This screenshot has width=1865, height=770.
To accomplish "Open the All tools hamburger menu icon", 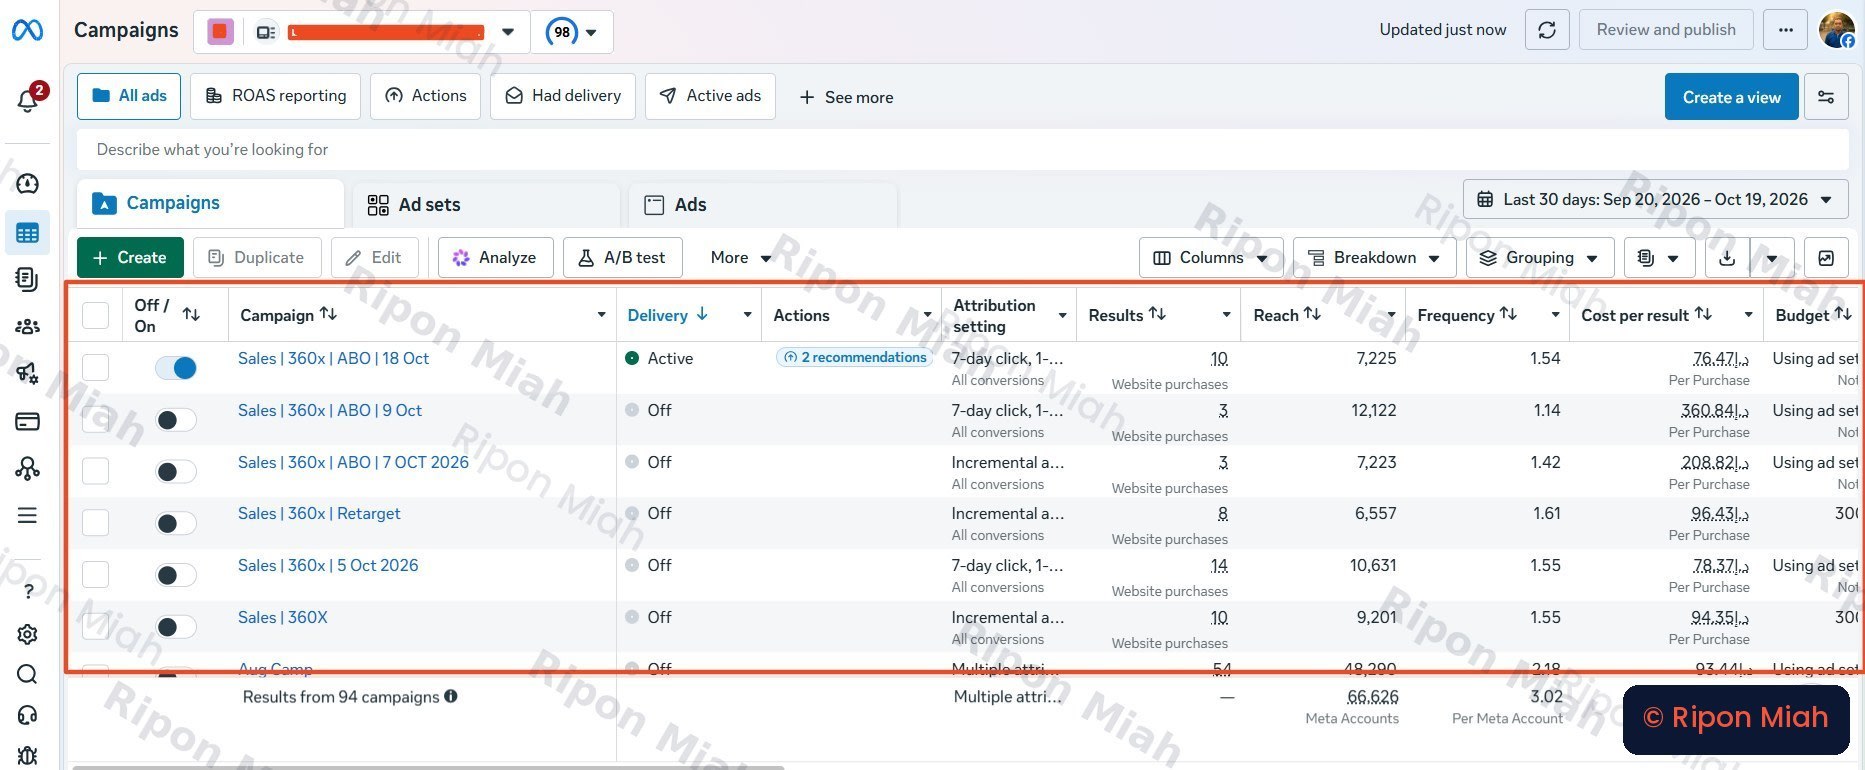I will click(x=28, y=515).
